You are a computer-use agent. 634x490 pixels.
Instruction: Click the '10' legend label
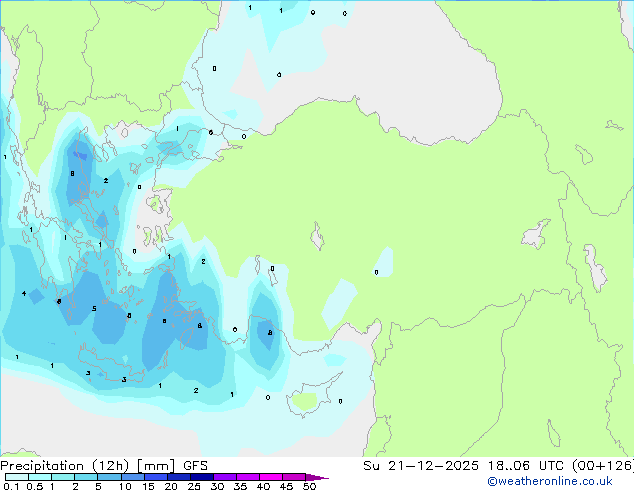pos(125,486)
